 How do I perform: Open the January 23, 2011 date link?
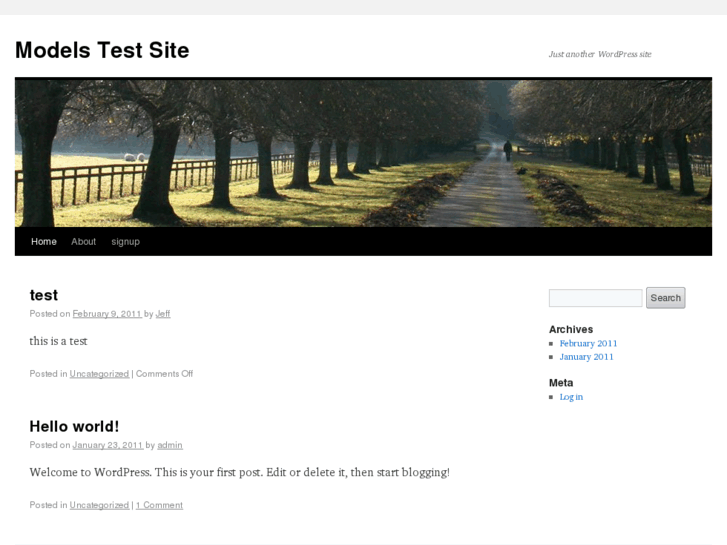coord(108,445)
